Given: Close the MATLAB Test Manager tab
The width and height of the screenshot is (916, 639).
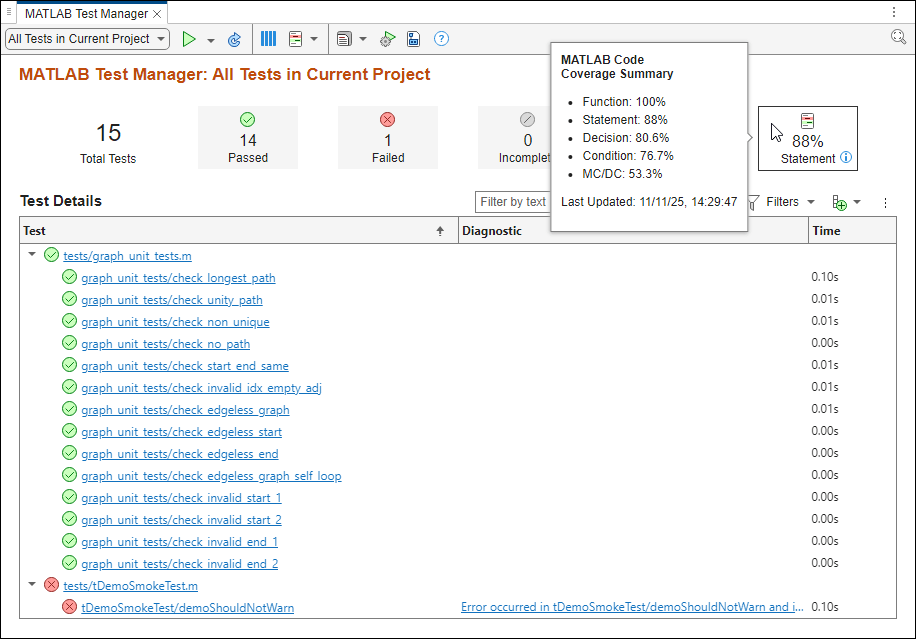Looking at the screenshot, I should pyautogui.click(x=157, y=13).
